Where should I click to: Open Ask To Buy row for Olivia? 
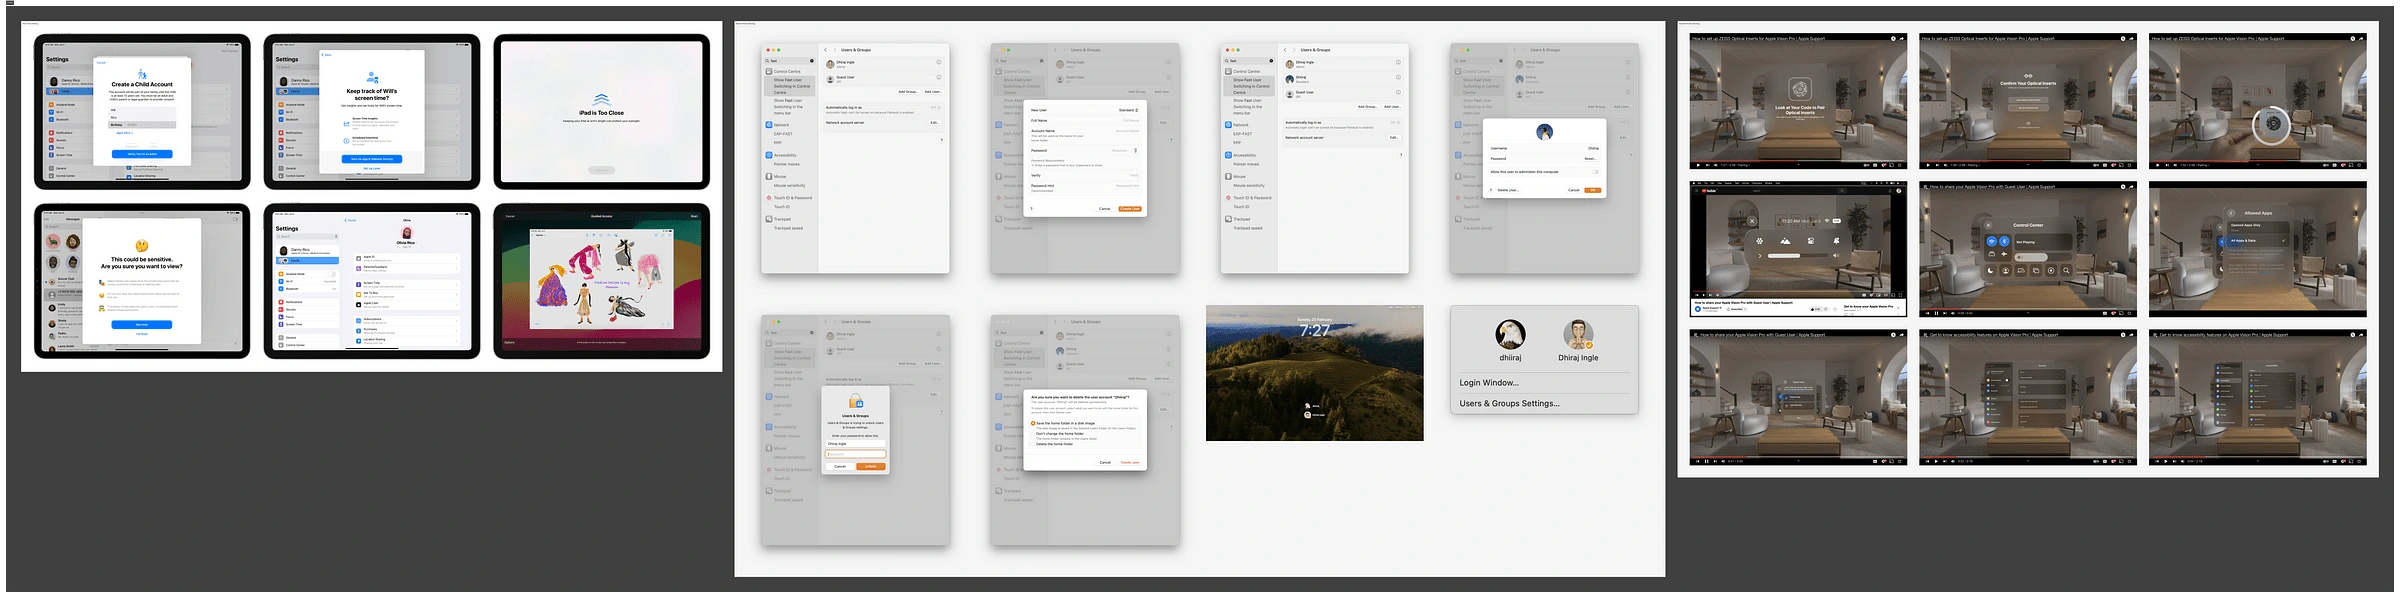[x=407, y=295]
